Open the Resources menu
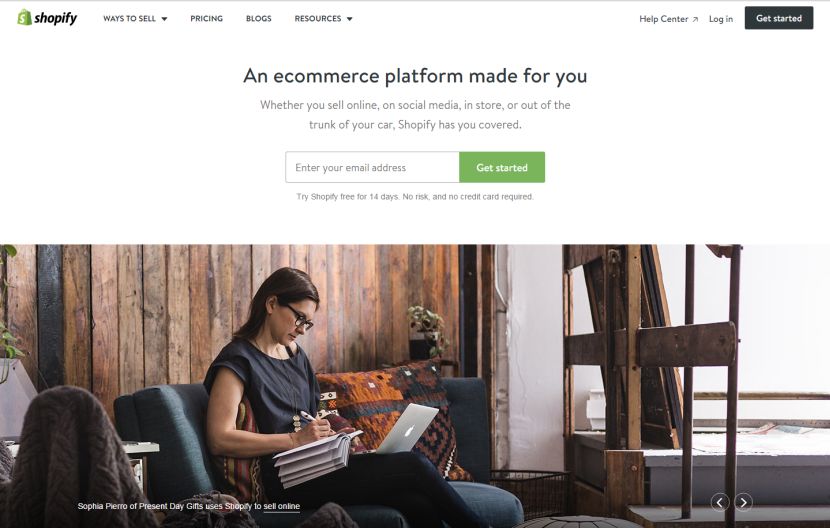830x528 pixels. pyautogui.click(x=323, y=19)
